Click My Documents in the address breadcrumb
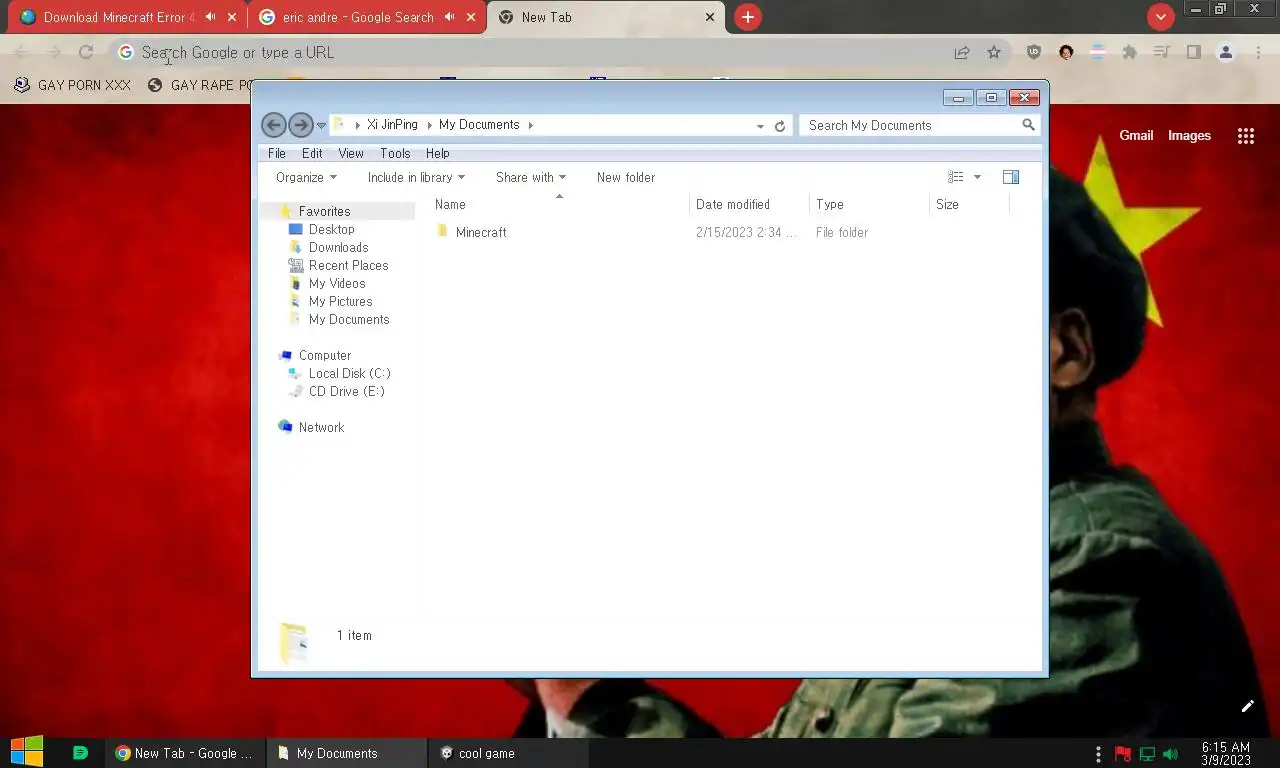1280x768 pixels. (x=479, y=125)
